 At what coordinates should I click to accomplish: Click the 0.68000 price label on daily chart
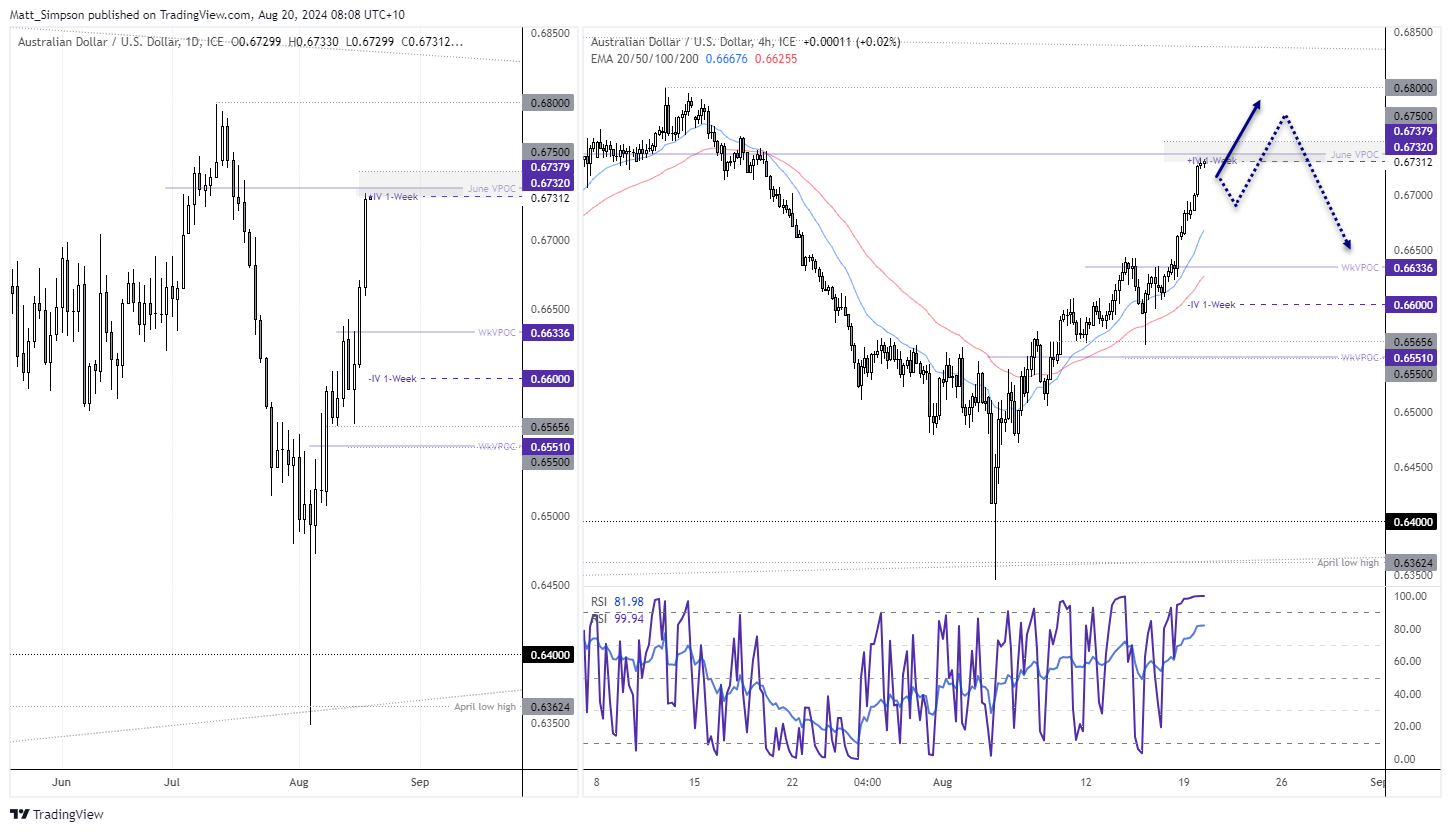548,103
